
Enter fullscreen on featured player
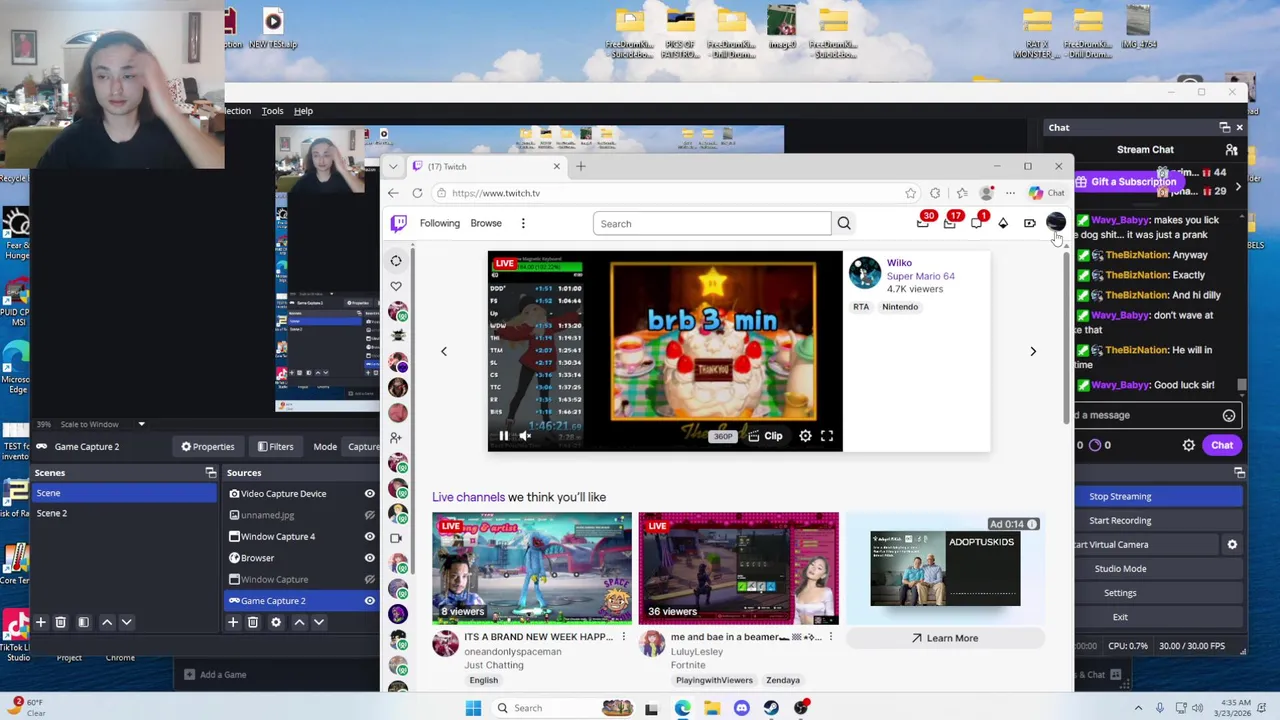tap(827, 436)
